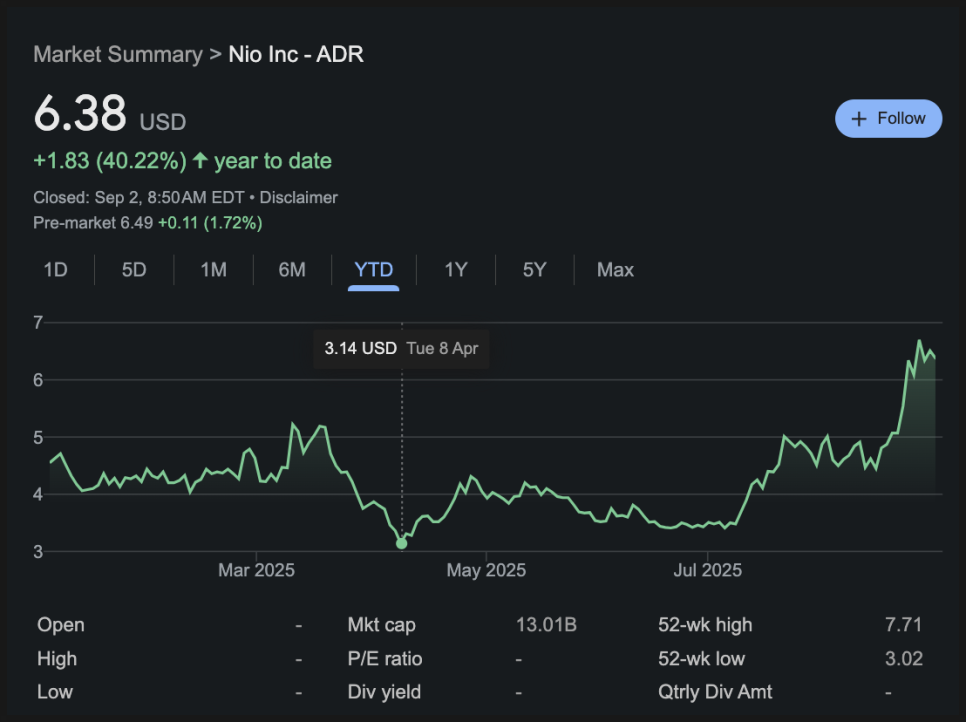
Task: Open the Disclaimer link
Action: click(299, 197)
